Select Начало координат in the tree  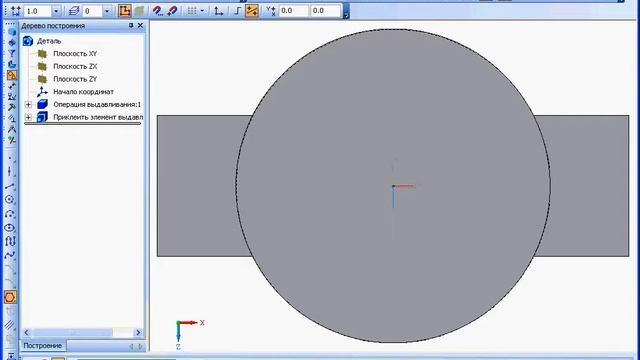83,92
